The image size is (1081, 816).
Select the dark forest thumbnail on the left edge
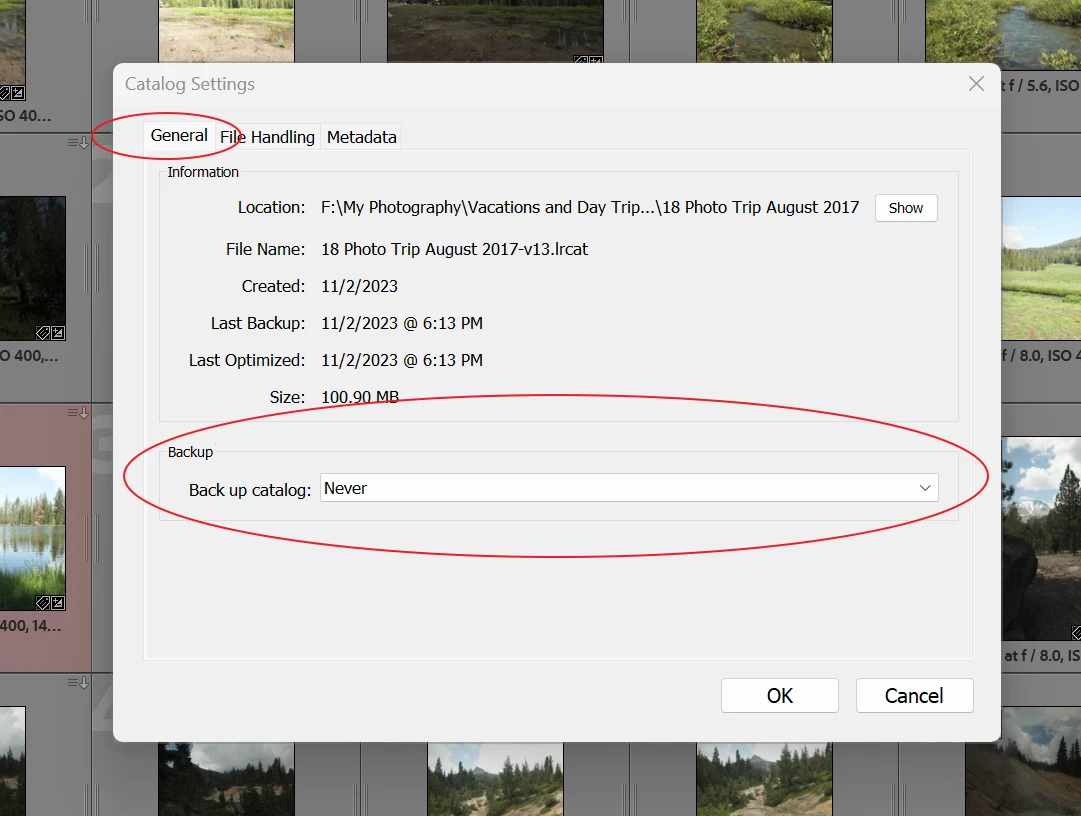click(x=32, y=268)
